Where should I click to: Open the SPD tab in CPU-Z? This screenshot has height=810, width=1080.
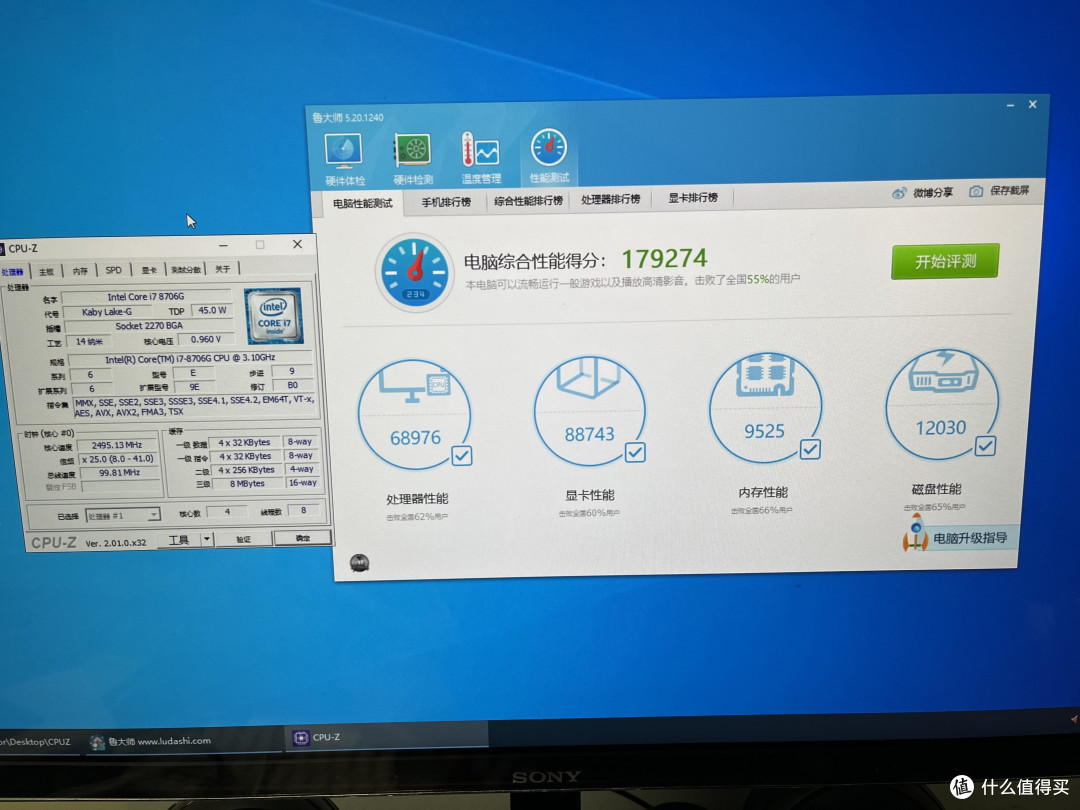(x=113, y=269)
